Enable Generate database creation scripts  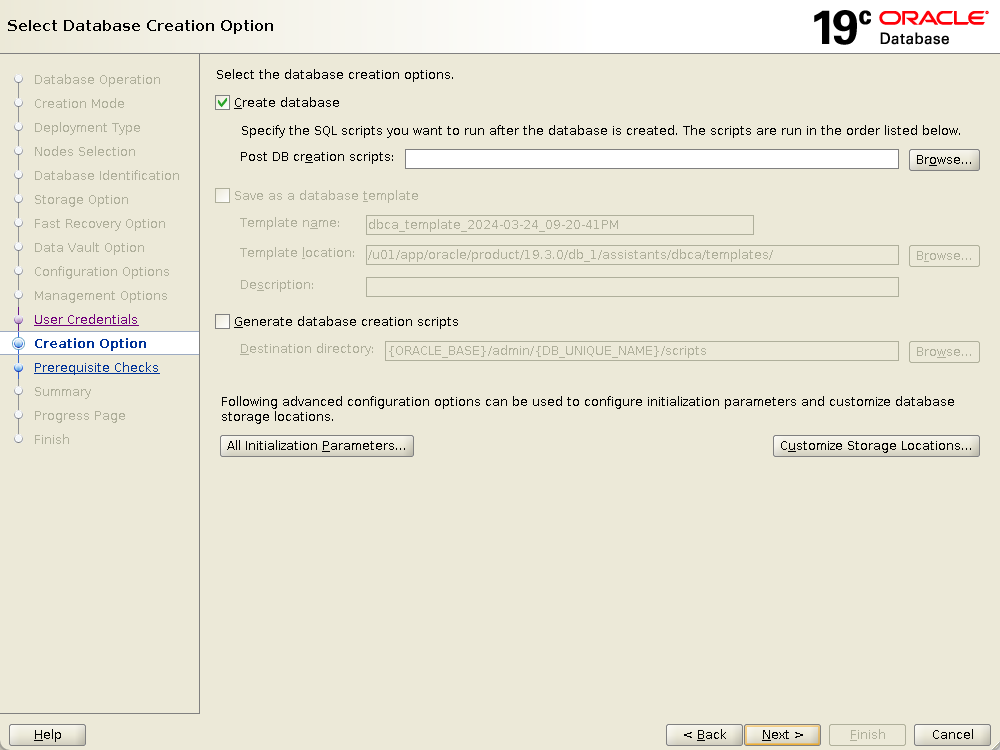coord(223,322)
